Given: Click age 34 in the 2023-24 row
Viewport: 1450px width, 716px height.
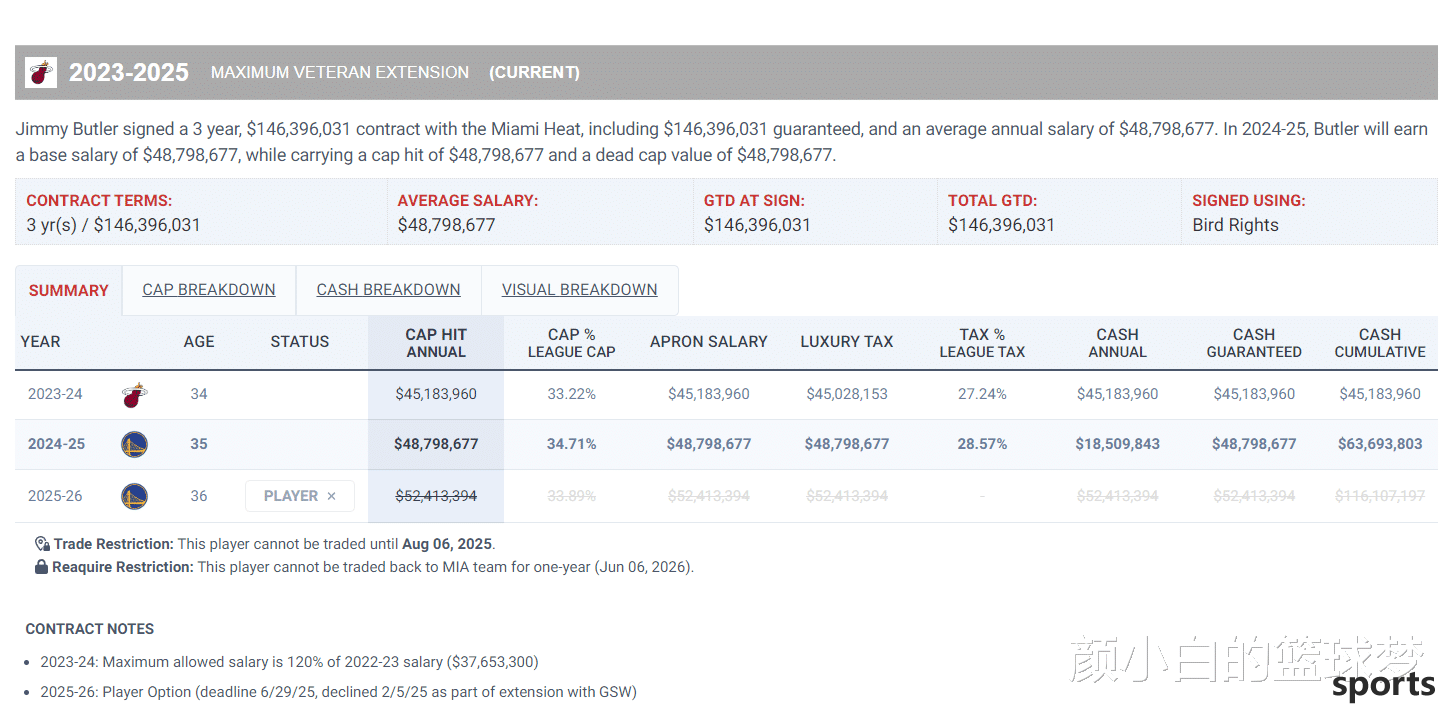Looking at the screenshot, I should pyautogui.click(x=199, y=394).
